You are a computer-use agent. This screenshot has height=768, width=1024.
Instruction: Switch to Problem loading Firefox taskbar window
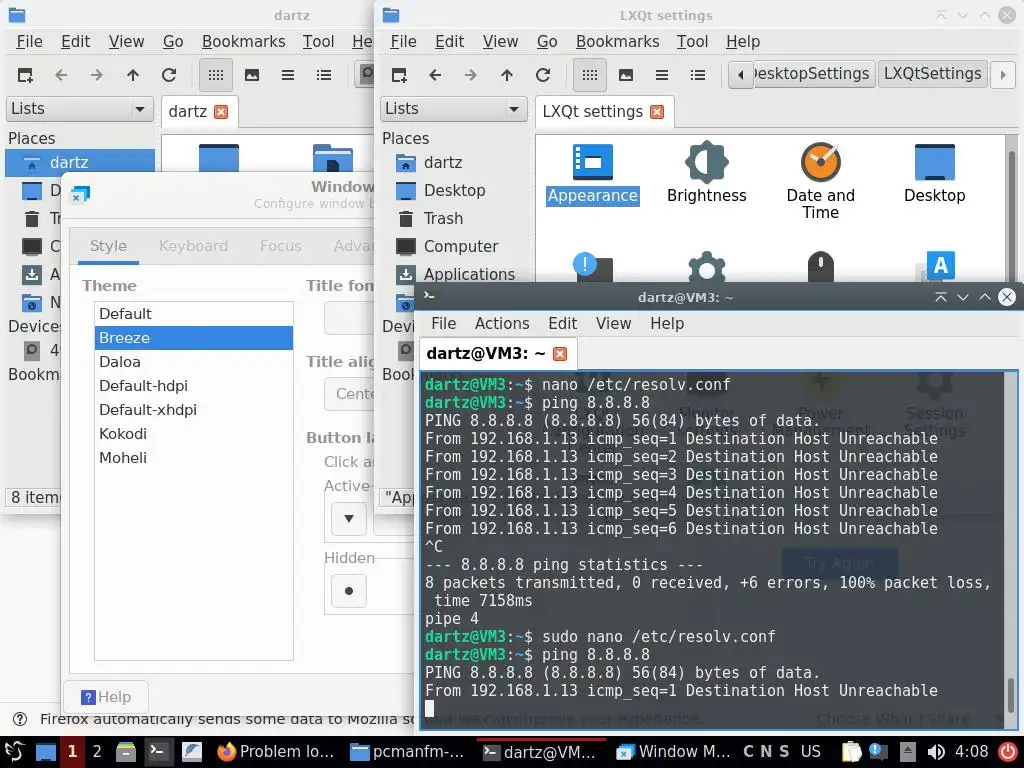(276, 752)
